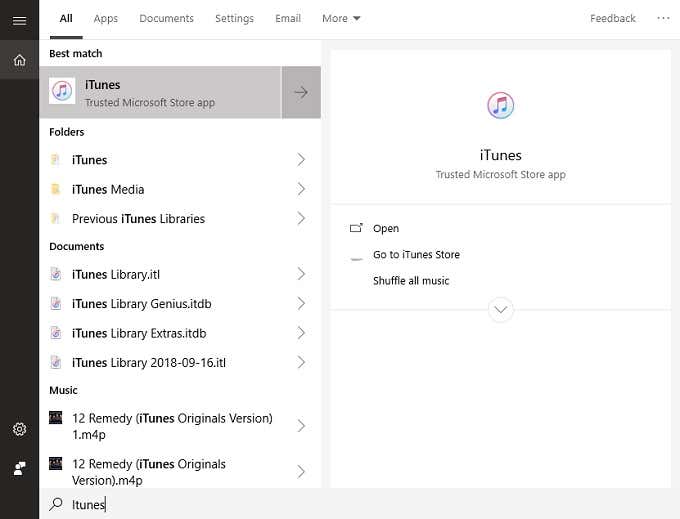Click the Home icon in sidebar
Screen dimensions: 680x519
19,60
